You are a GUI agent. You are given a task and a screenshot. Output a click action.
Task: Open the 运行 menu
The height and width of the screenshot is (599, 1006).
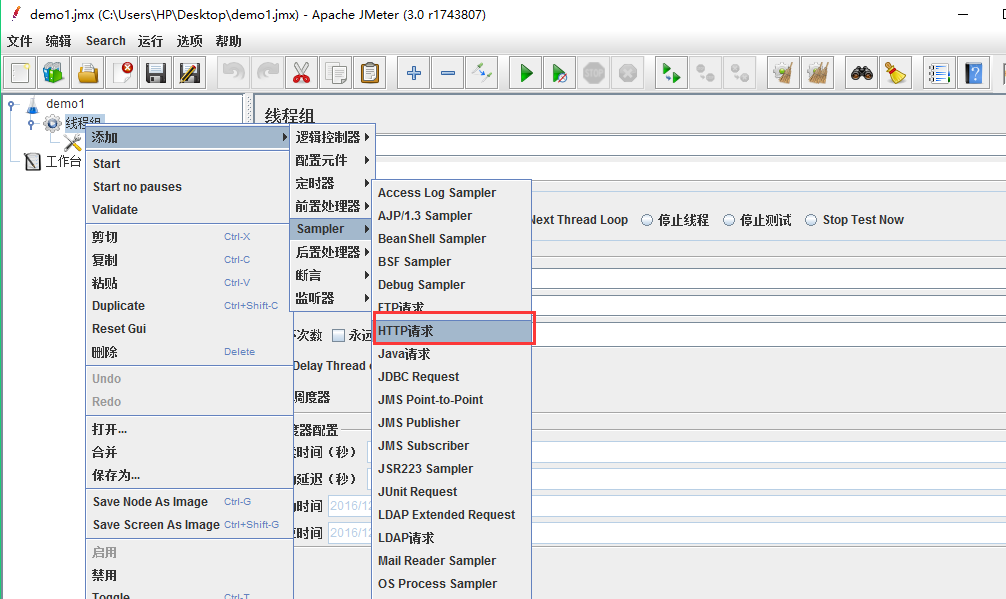150,41
